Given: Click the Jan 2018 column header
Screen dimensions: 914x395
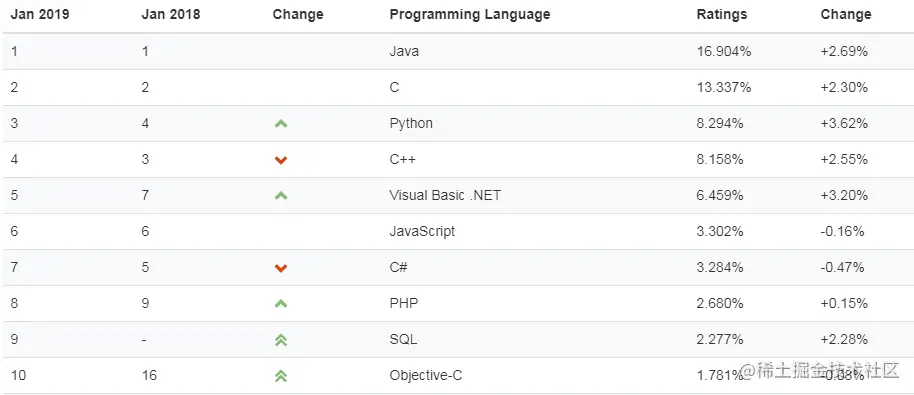Looking at the screenshot, I should (171, 15).
